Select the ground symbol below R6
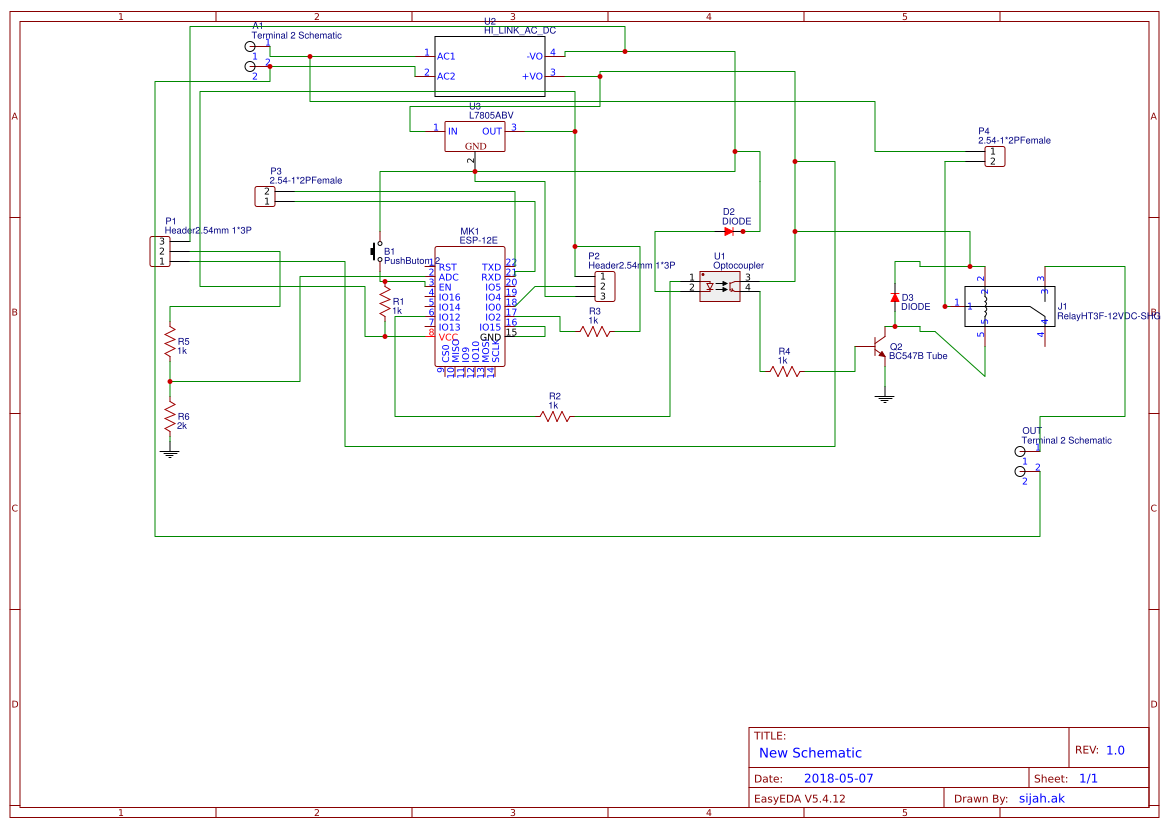Screen dimensions: 1173x828 (168, 452)
